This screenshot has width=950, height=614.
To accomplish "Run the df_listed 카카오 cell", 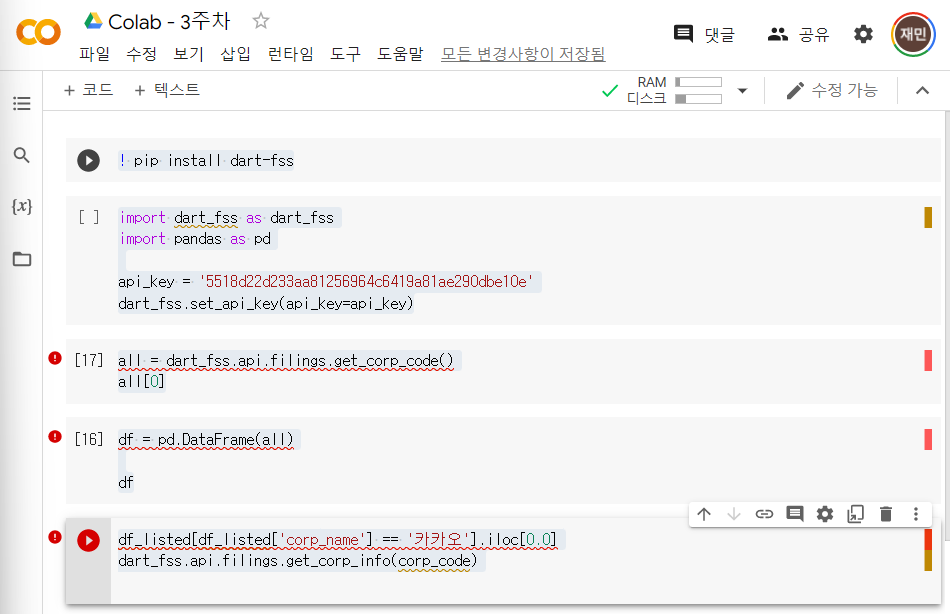I will pos(88,540).
